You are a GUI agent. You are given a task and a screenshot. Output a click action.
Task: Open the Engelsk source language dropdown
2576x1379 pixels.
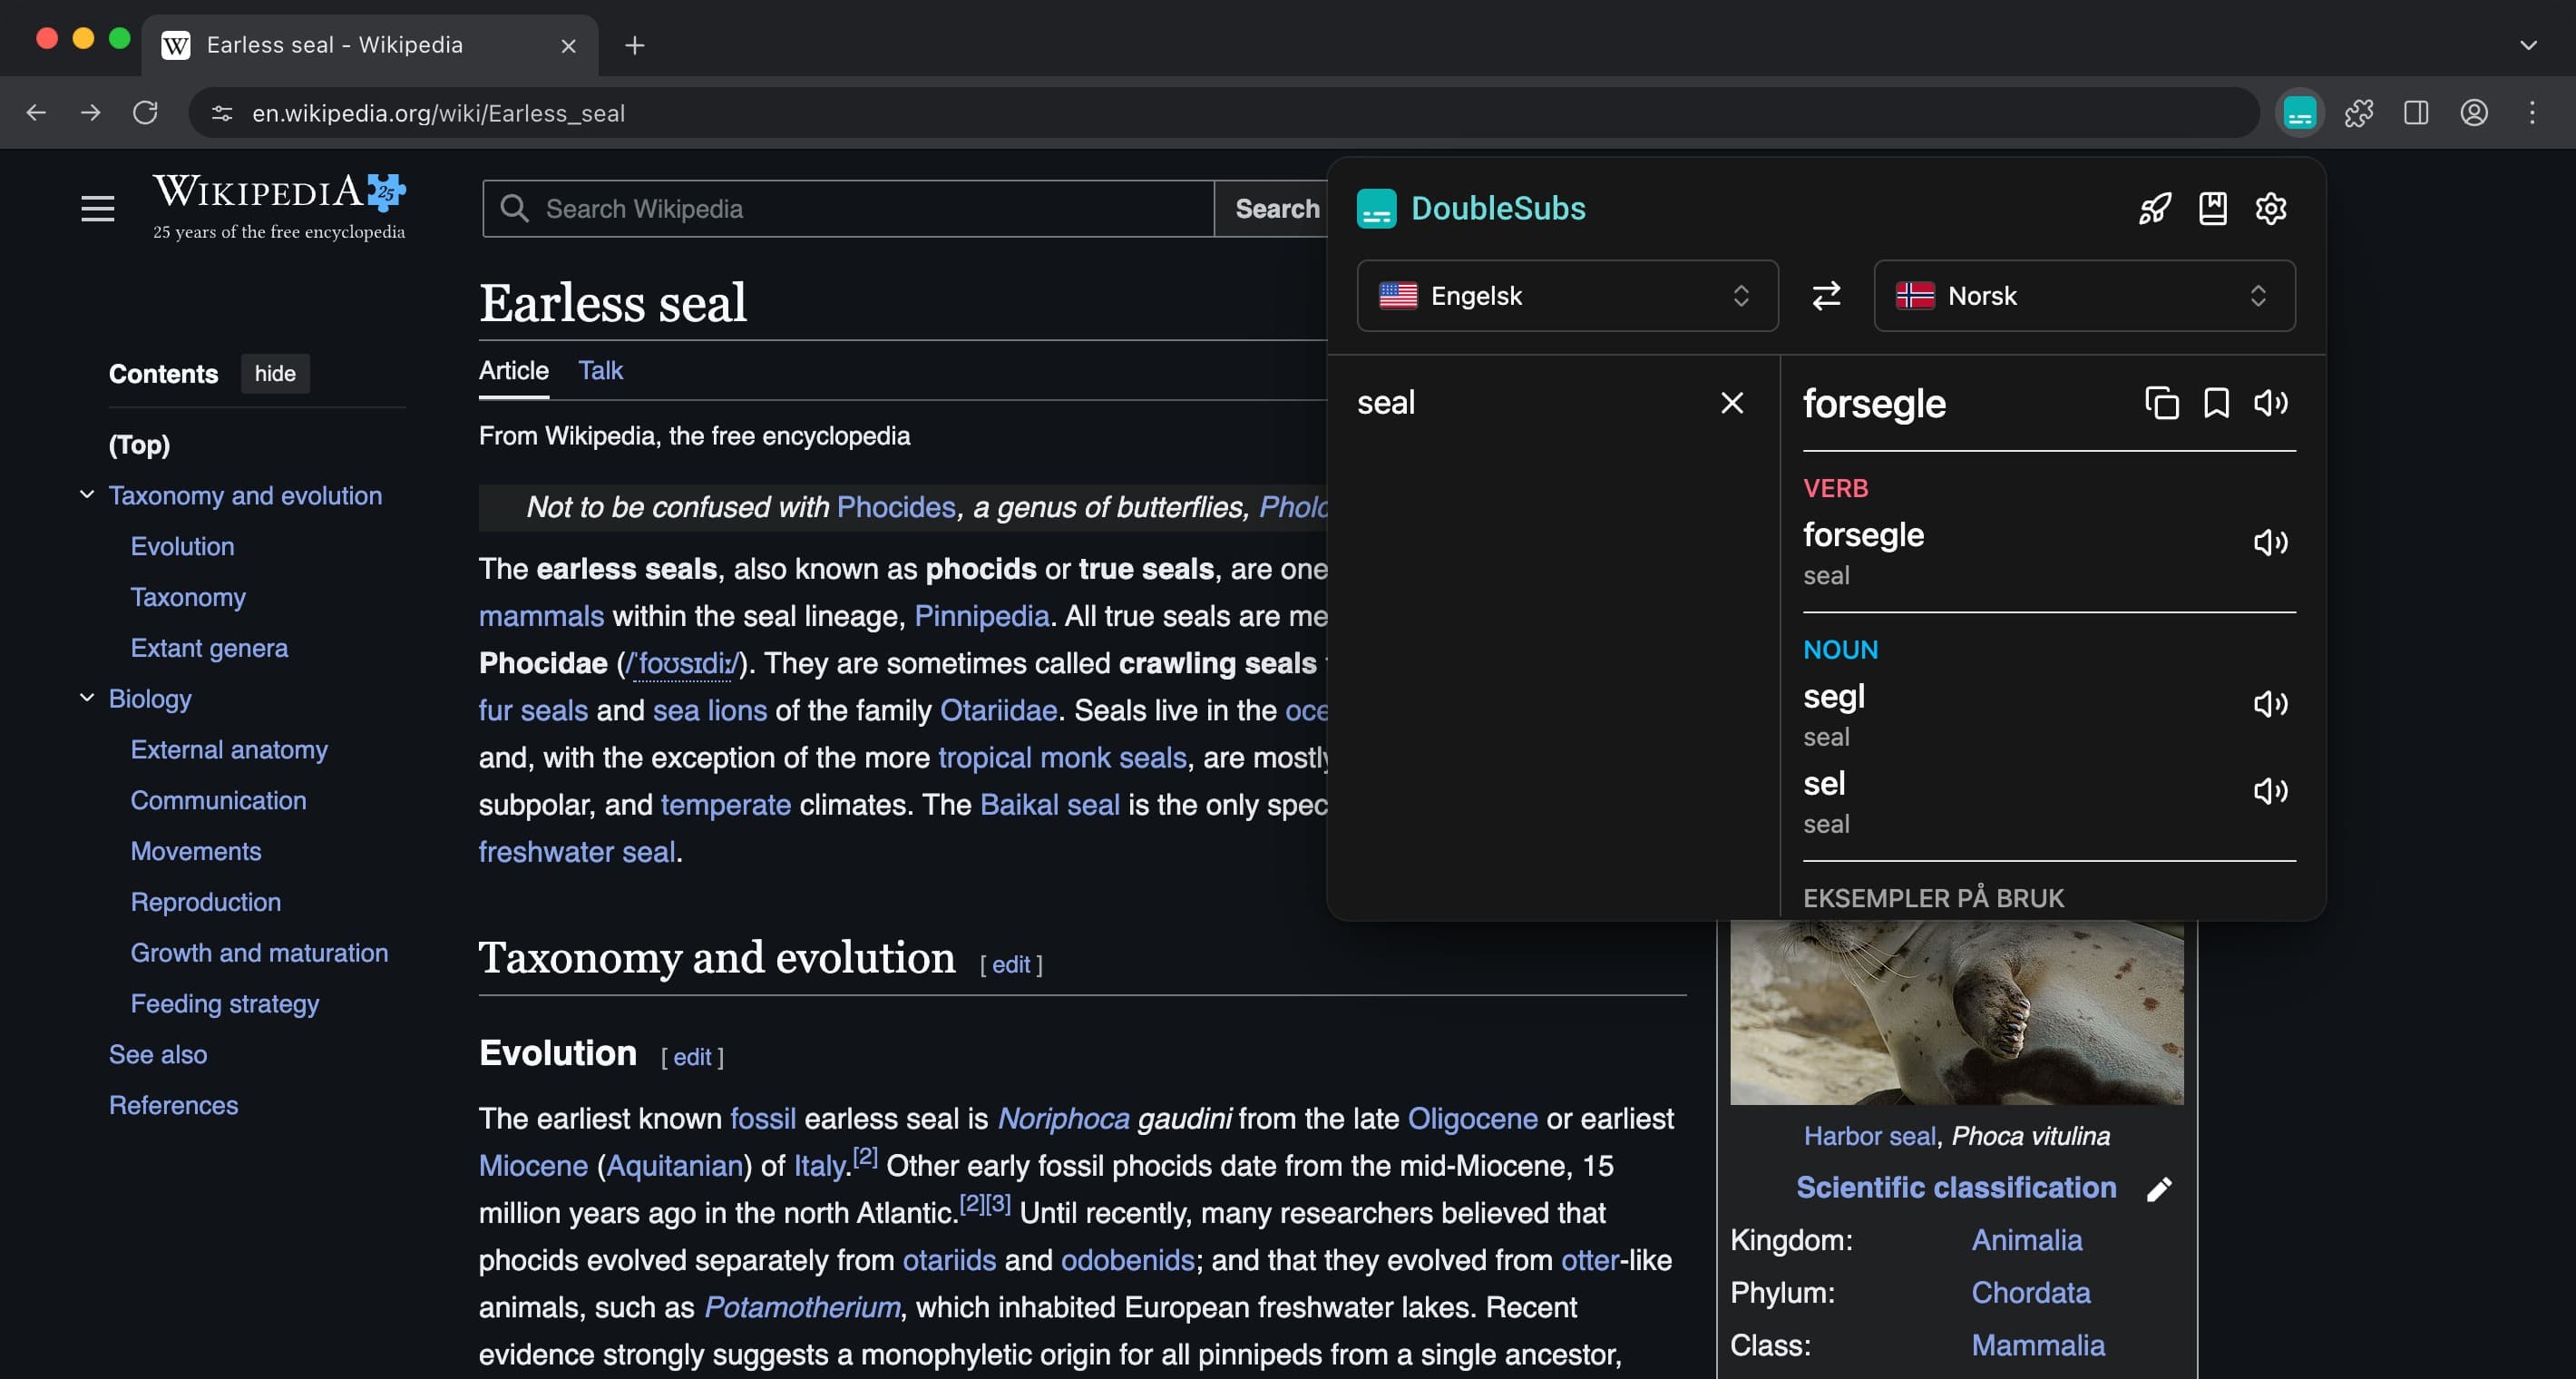coord(1567,296)
